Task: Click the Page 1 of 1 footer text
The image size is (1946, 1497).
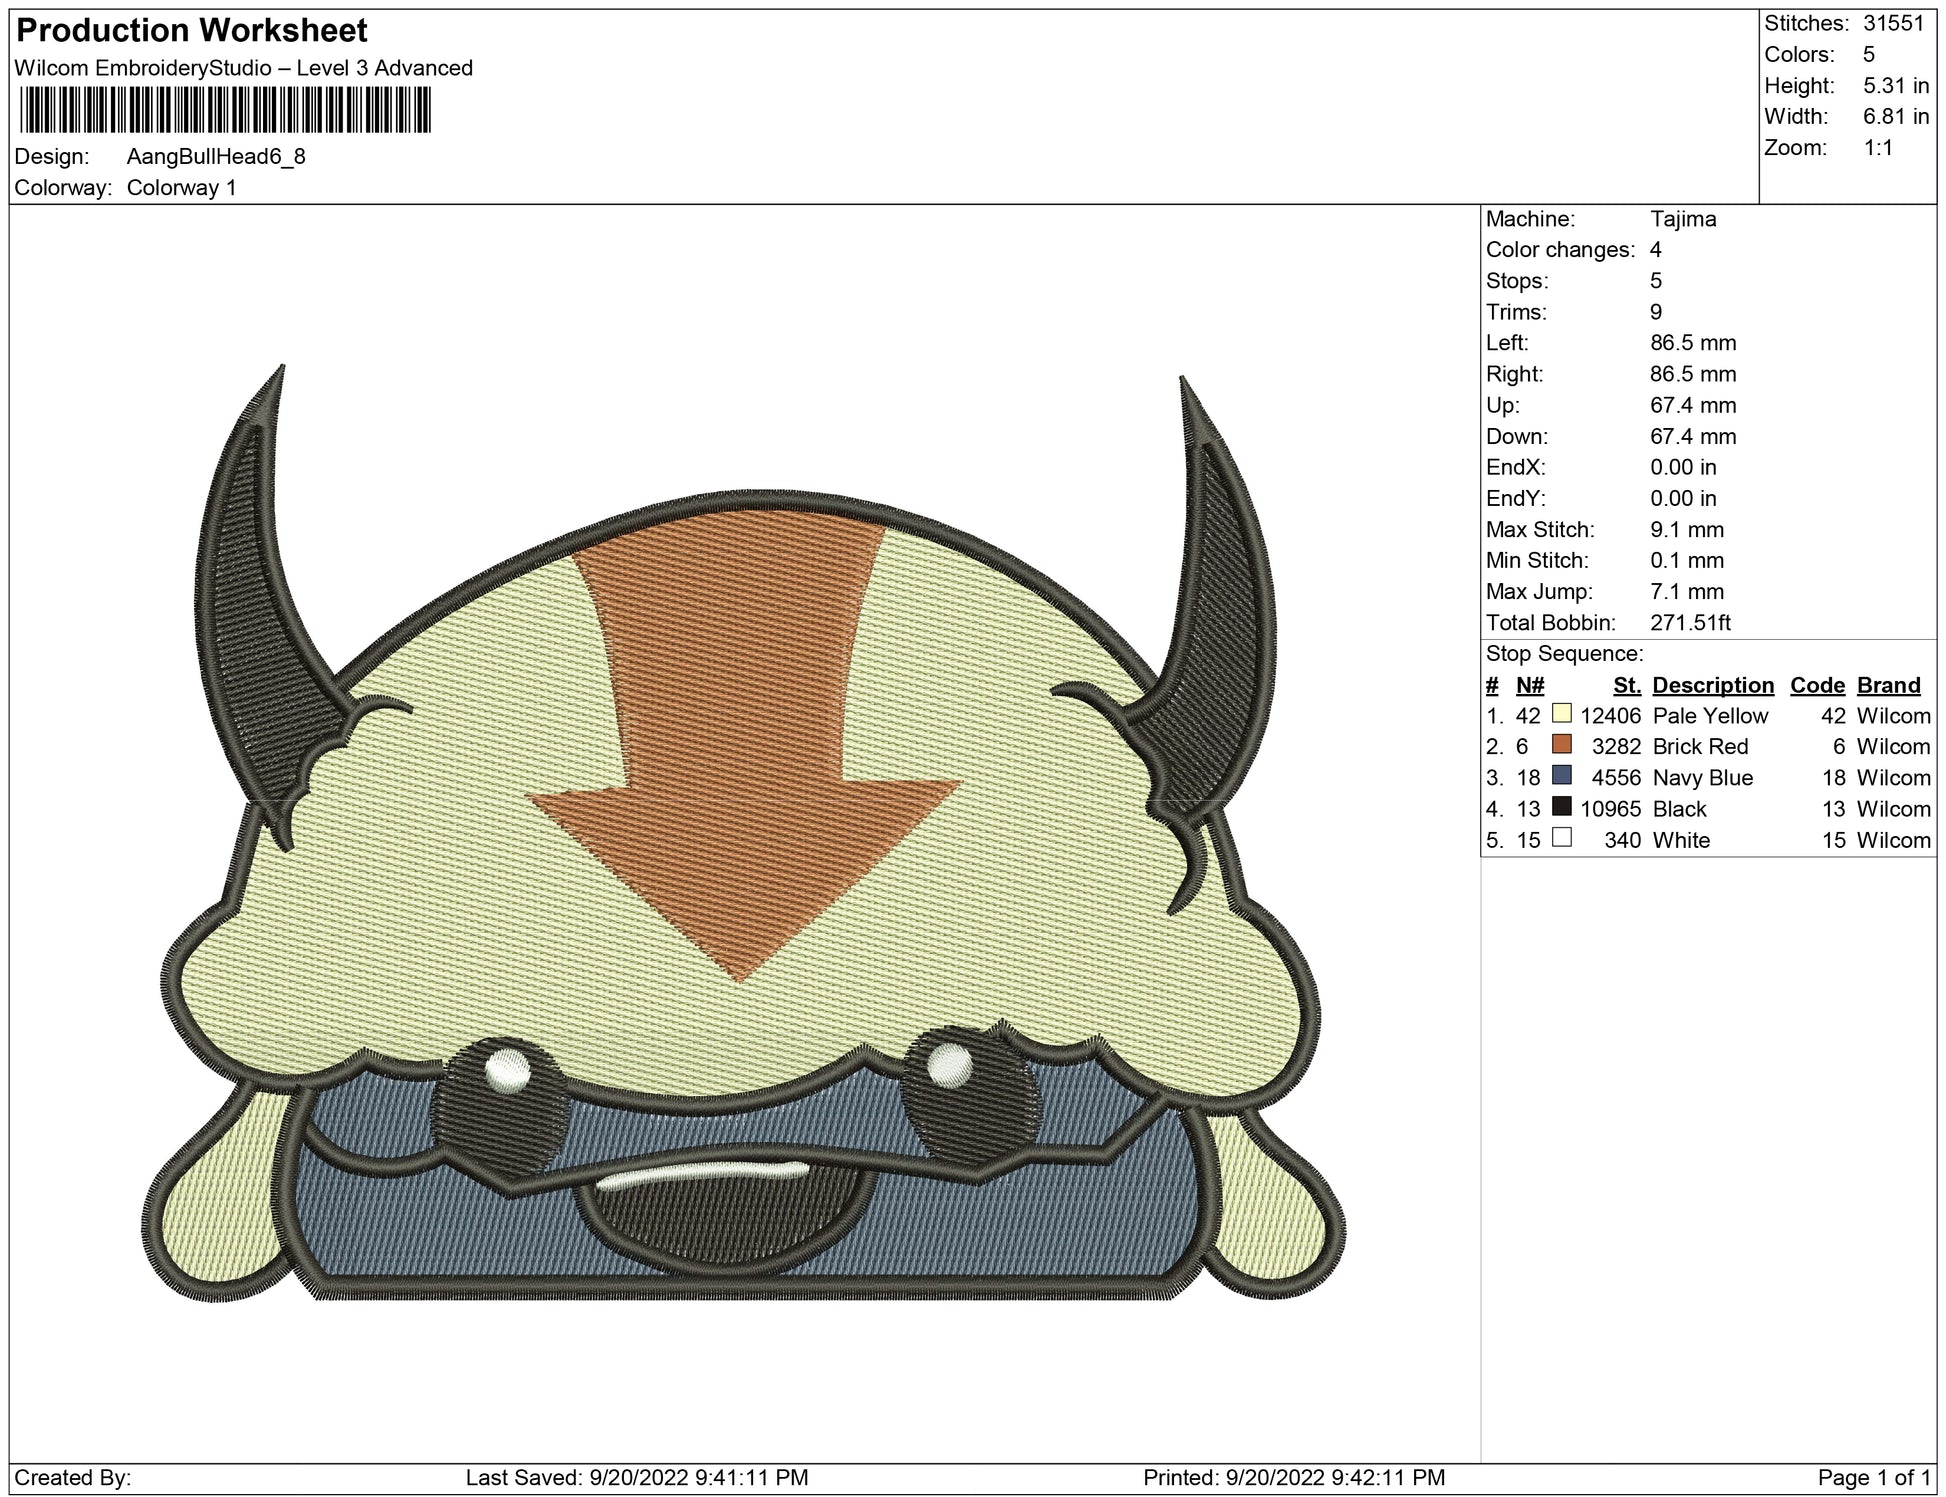Action: [1873, 1477]
